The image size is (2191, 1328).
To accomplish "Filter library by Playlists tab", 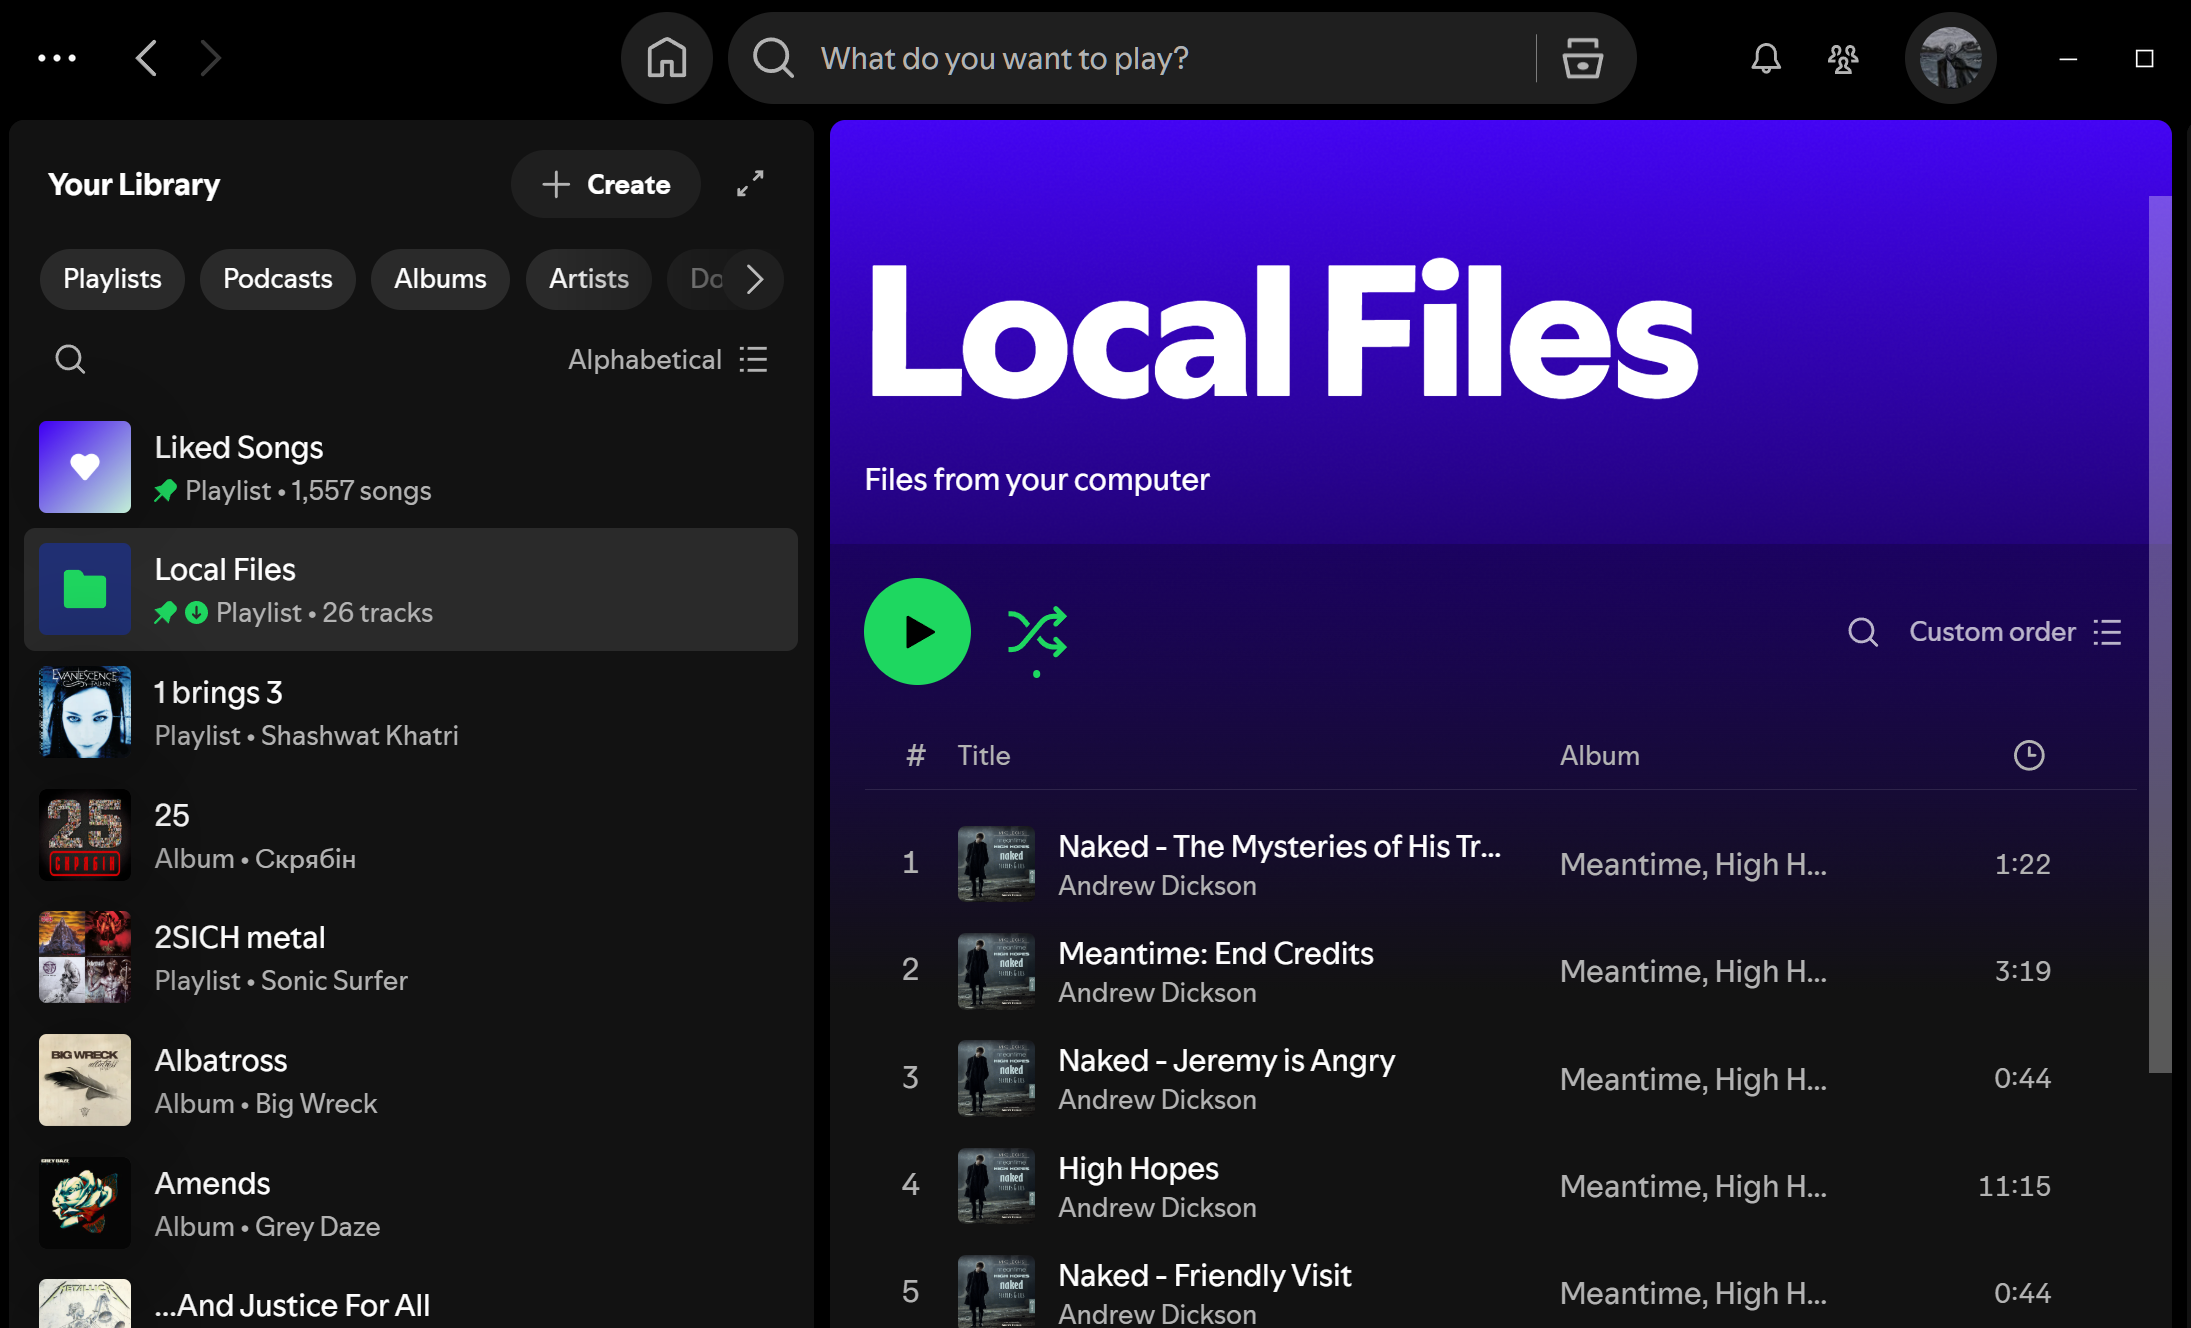I will 112,279.
